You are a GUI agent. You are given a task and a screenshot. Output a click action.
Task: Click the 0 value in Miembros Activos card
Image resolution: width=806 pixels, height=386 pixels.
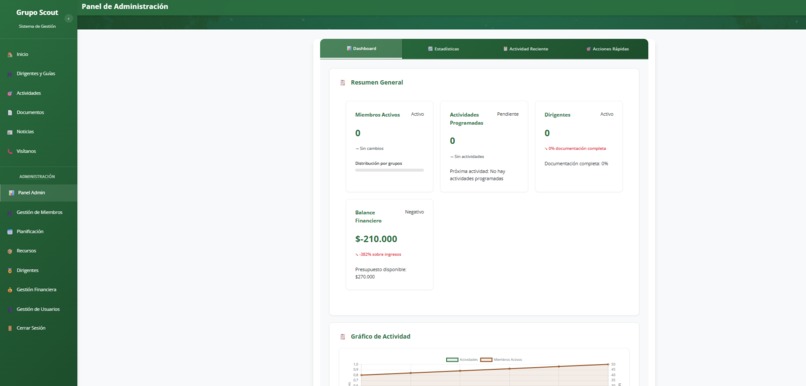[358, 133]
